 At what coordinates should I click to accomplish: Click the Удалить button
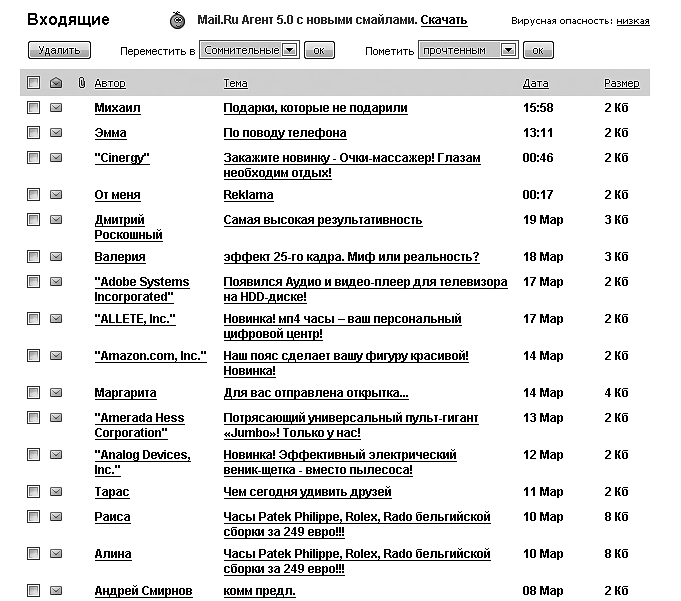[x=59, y=50]
